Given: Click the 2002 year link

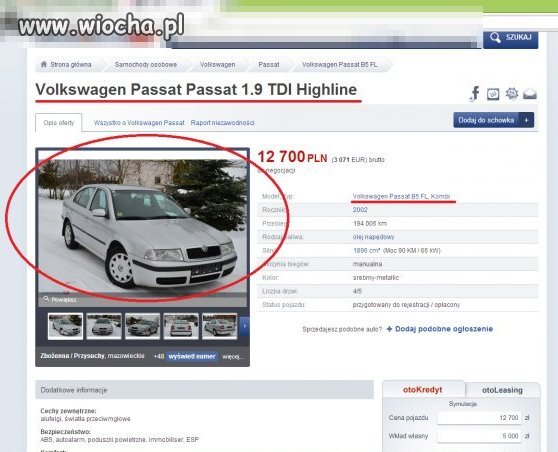Looking at the screenshot, I should (x=360, y=210).
